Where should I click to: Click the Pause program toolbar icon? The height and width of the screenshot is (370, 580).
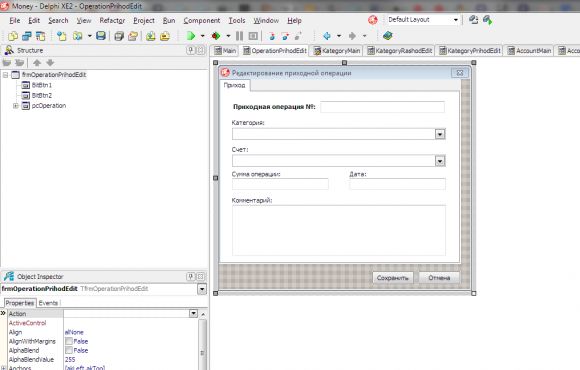point(240,36)
